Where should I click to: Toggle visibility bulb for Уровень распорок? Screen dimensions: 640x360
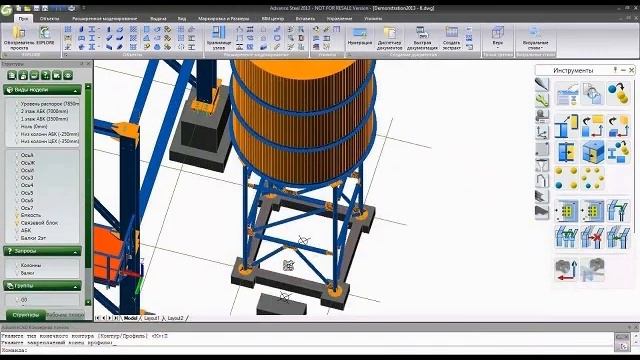click(x=17, y=104)
